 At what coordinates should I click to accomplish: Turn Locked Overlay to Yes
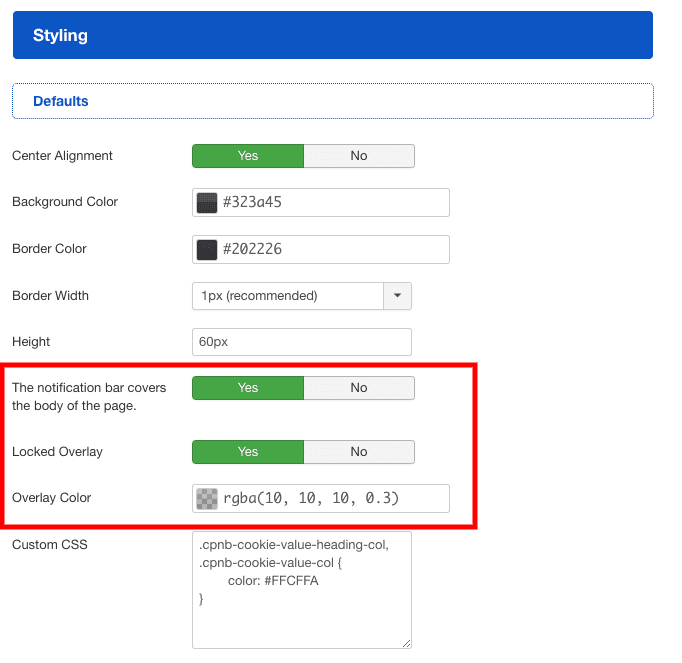point(248,452)
